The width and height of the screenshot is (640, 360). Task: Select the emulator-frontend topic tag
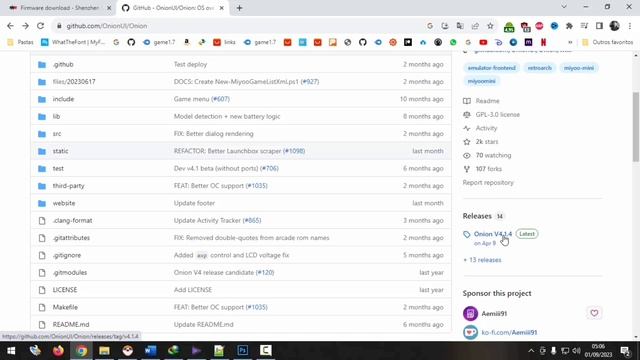491,68
